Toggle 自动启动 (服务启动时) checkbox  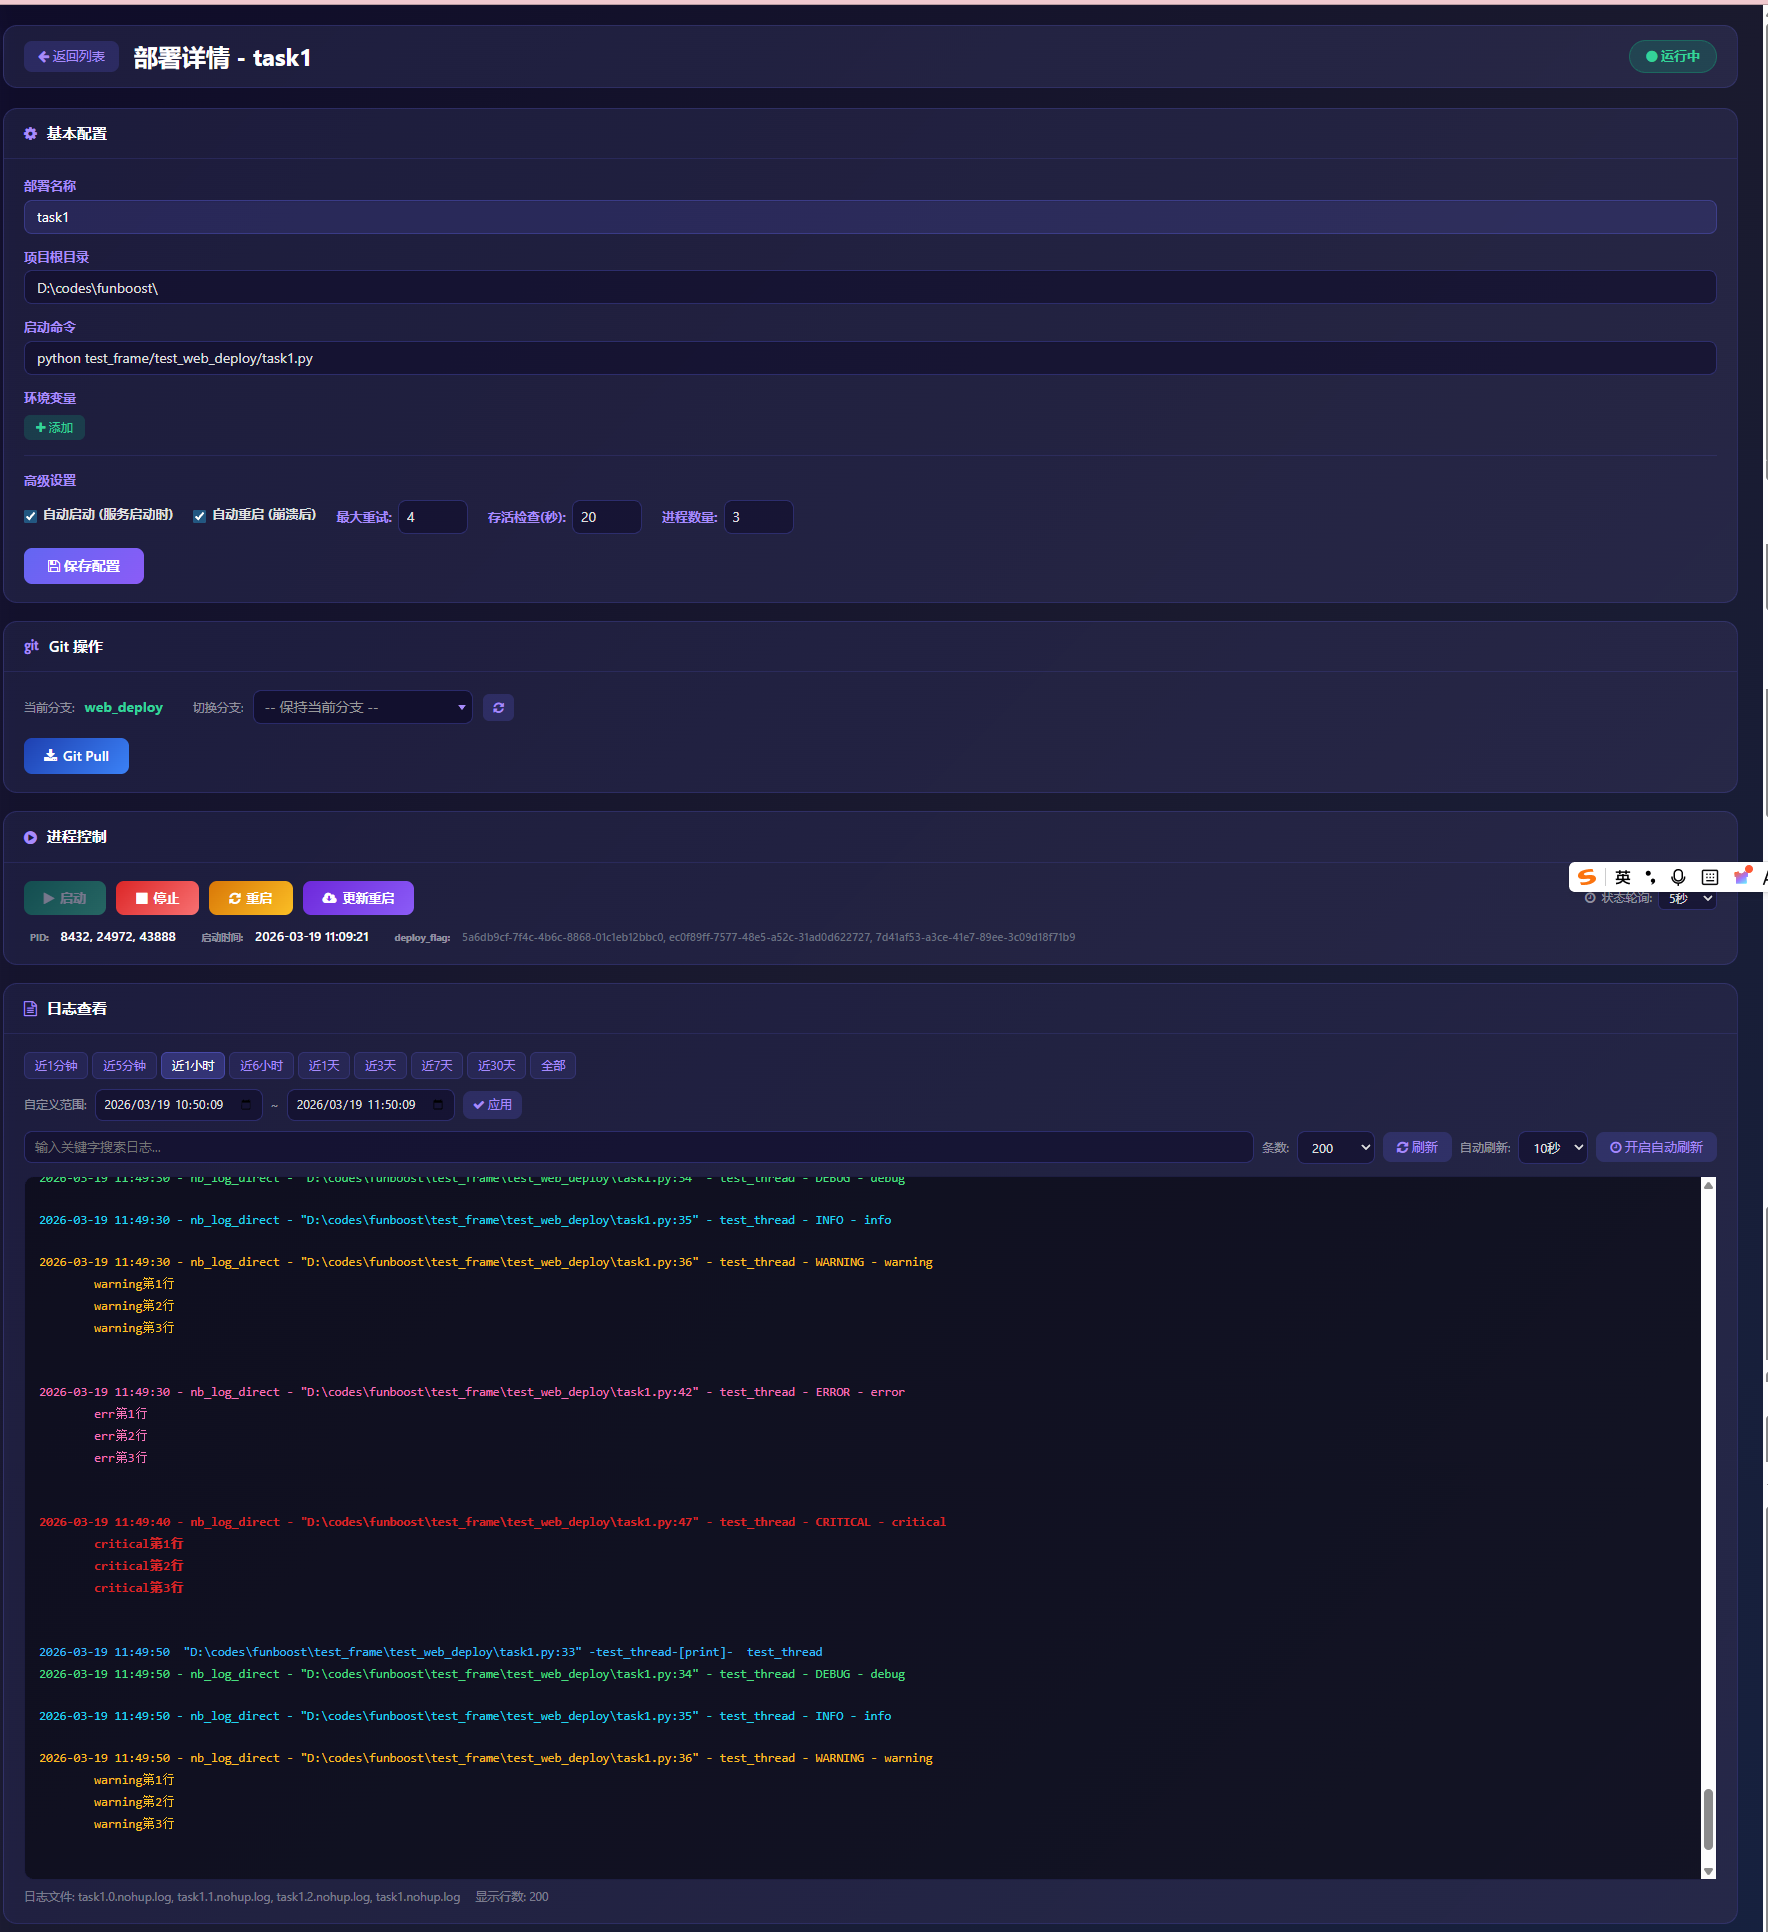pos(31,516)
